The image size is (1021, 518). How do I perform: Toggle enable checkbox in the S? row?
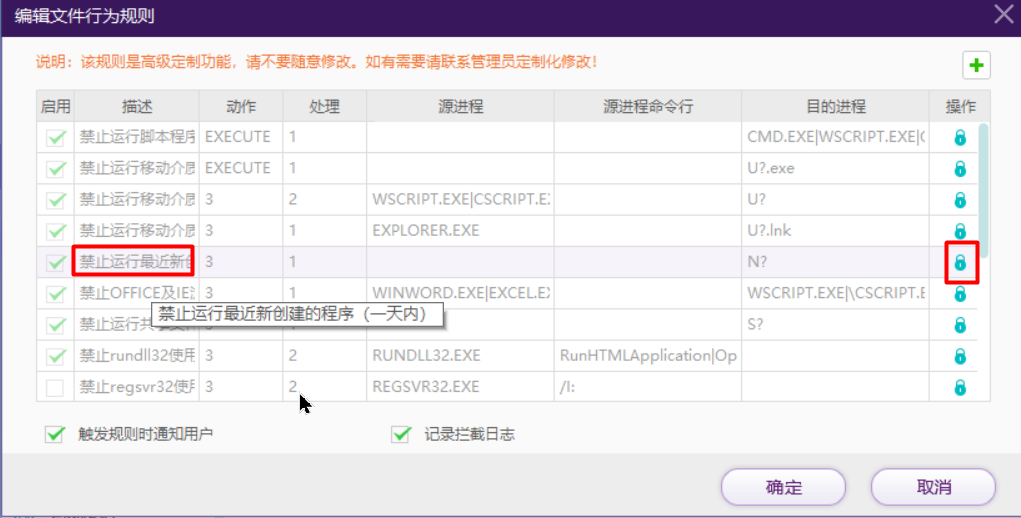[55, 325]
